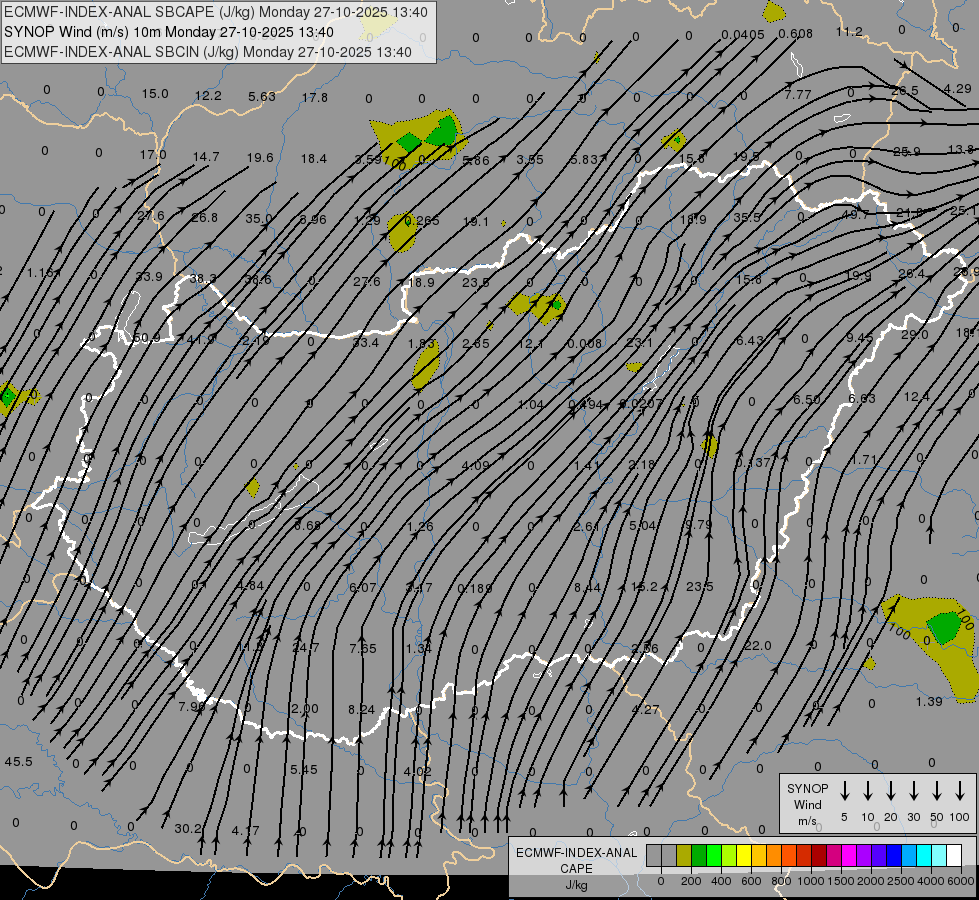
Task: Click the 6000 tick label on CAPE scale
Action: 961,881
